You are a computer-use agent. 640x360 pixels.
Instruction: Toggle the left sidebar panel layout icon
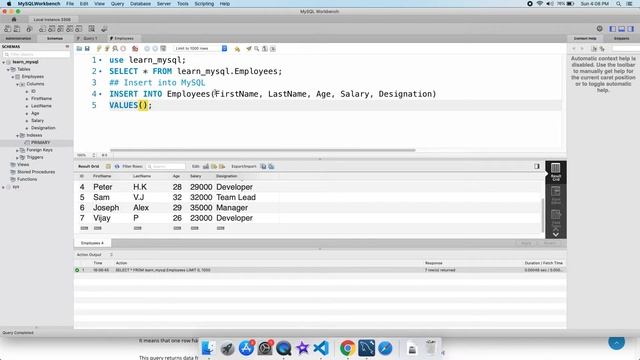click(x=613, y=29)
